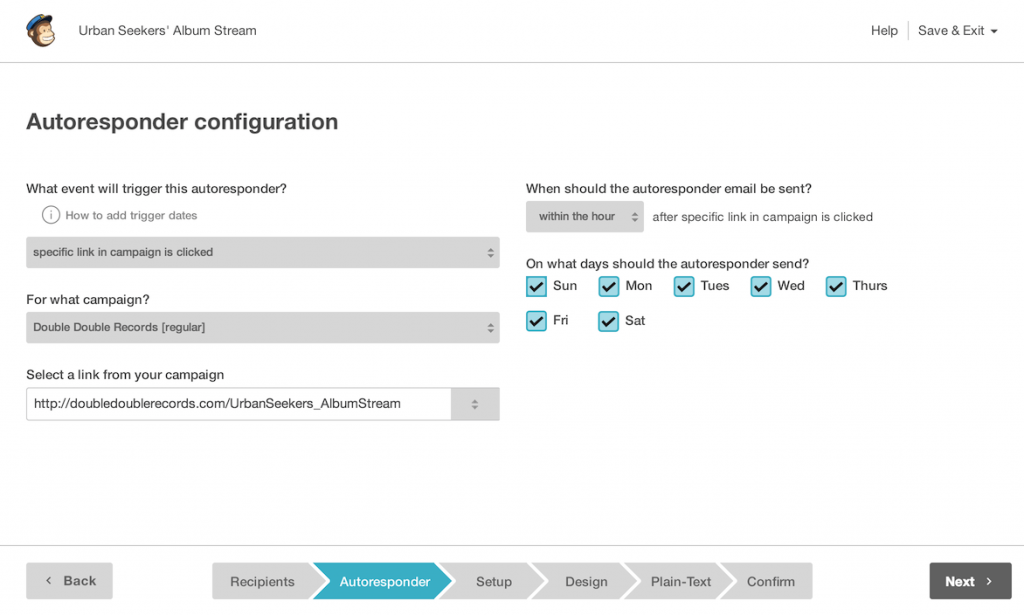Click the campaign link selector arrows
1024x615 pixels.
(x=475, y=404)
